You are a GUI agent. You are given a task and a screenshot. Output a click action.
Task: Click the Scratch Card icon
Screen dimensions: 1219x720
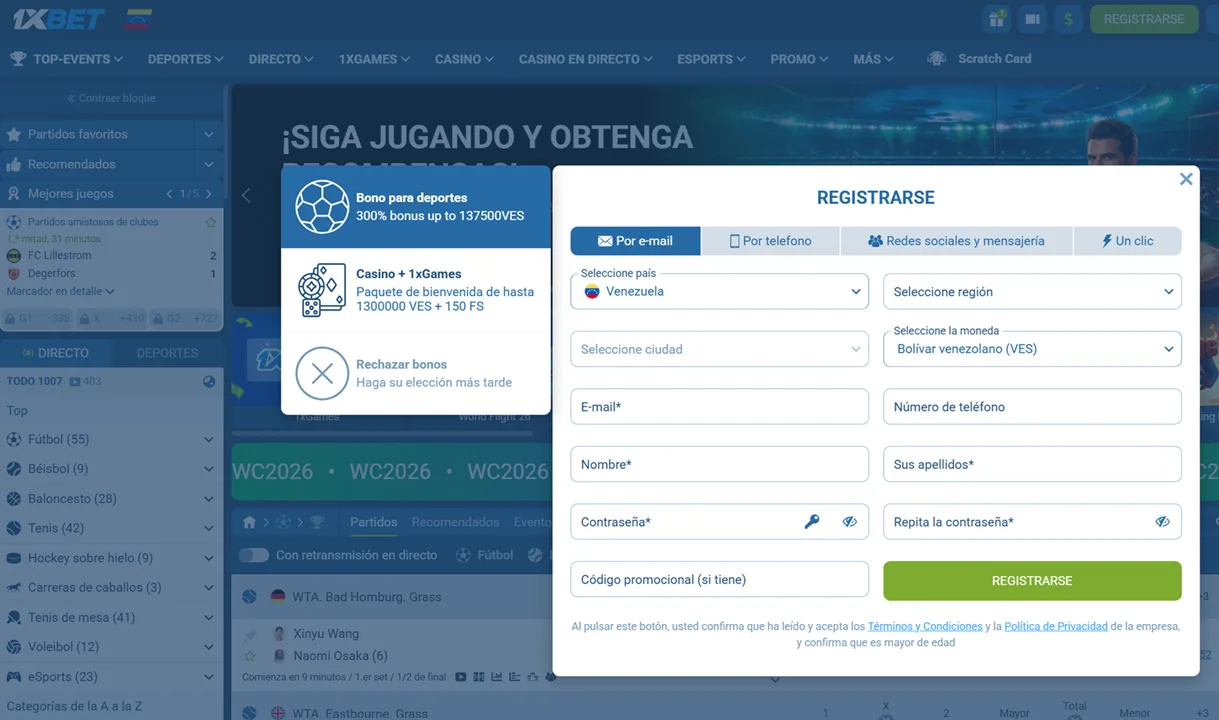tap(936, 59)
